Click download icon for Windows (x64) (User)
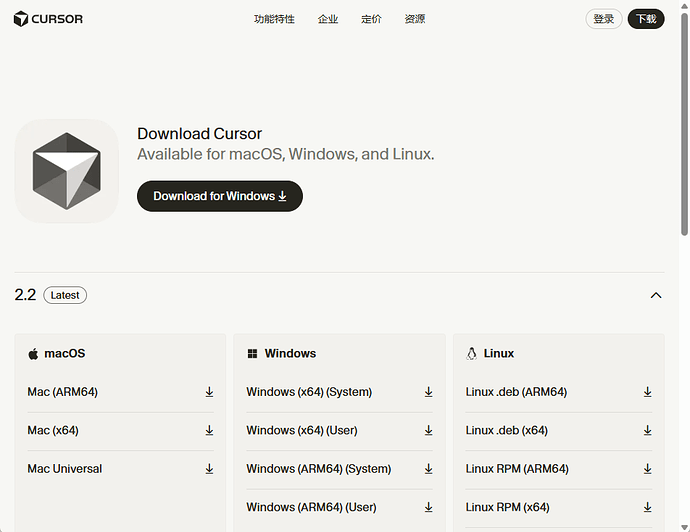The width and height of the screenshot is (690, 532). click(x=428, y=430)
